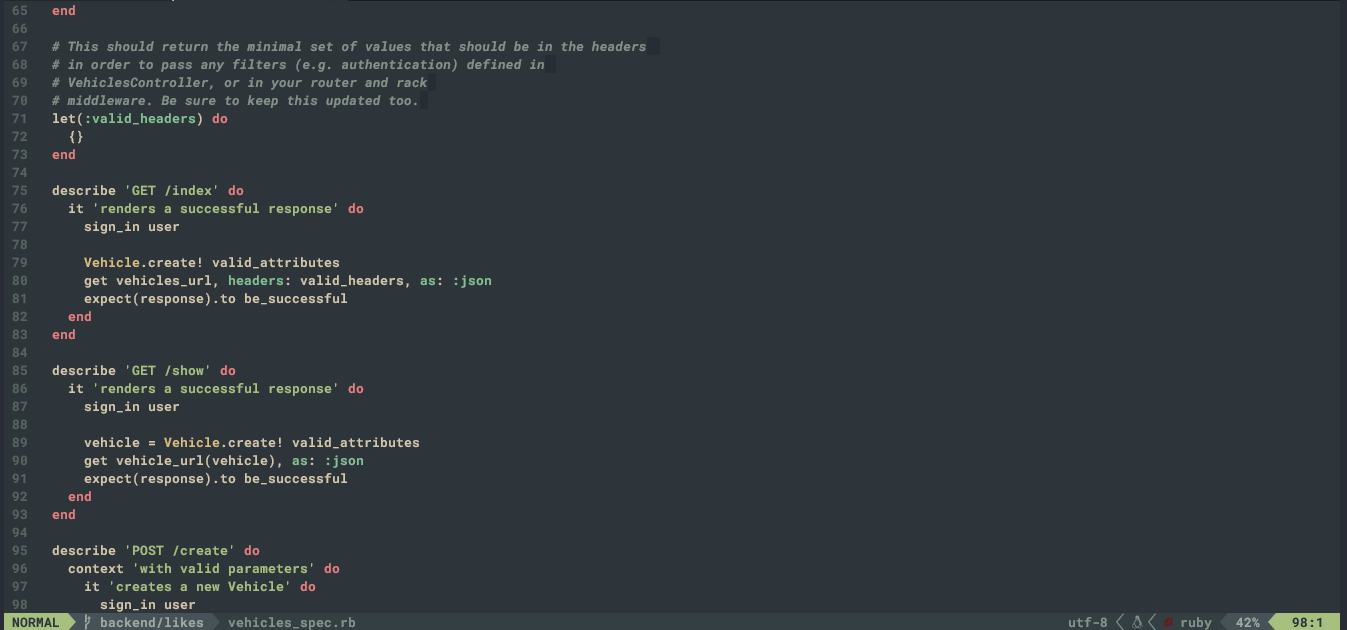Click line number 75 in gutter
Viewport: 1347px width, 630px height.
point(20,190)
